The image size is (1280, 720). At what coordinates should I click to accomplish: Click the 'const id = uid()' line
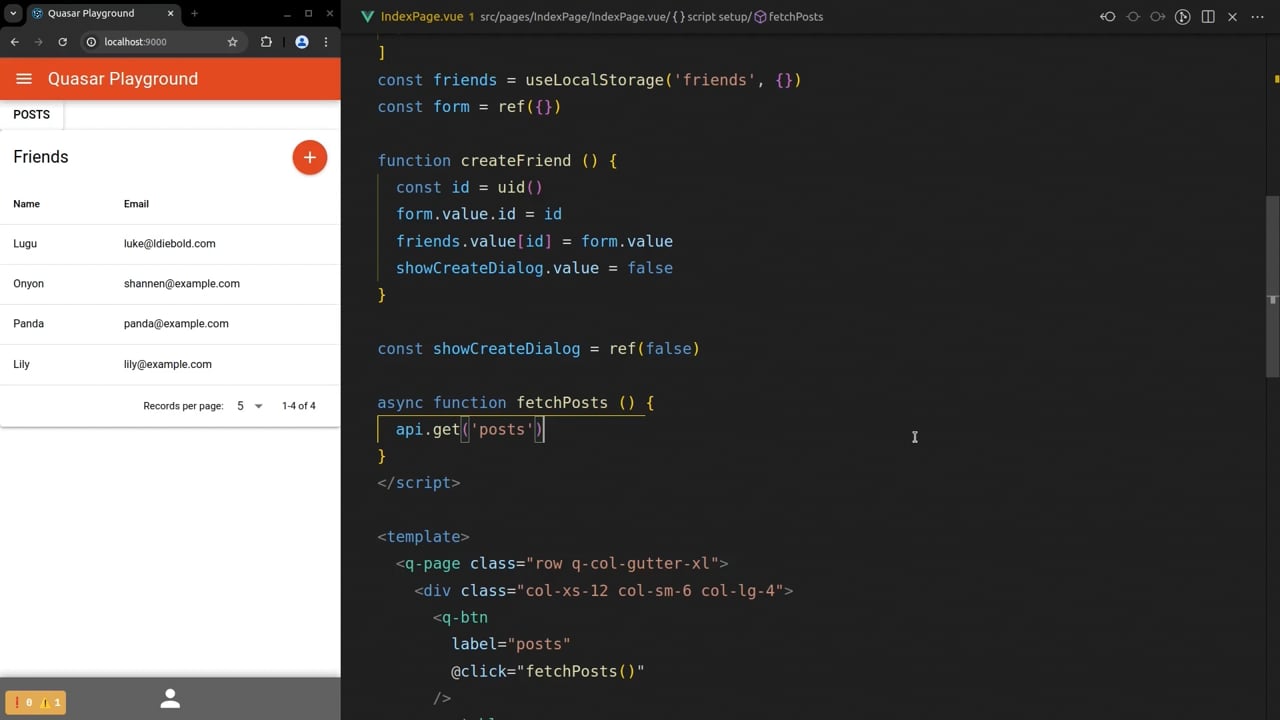469,187
